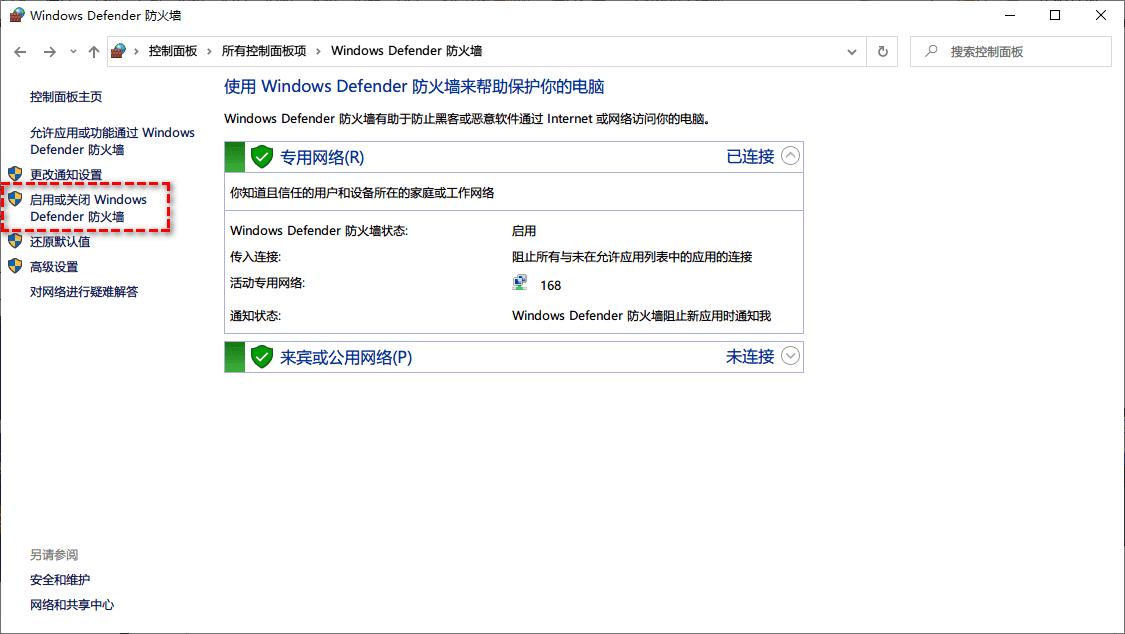Open 启用或关闭 Windows Defender 防火墙 link

click(x=88, y=208)
